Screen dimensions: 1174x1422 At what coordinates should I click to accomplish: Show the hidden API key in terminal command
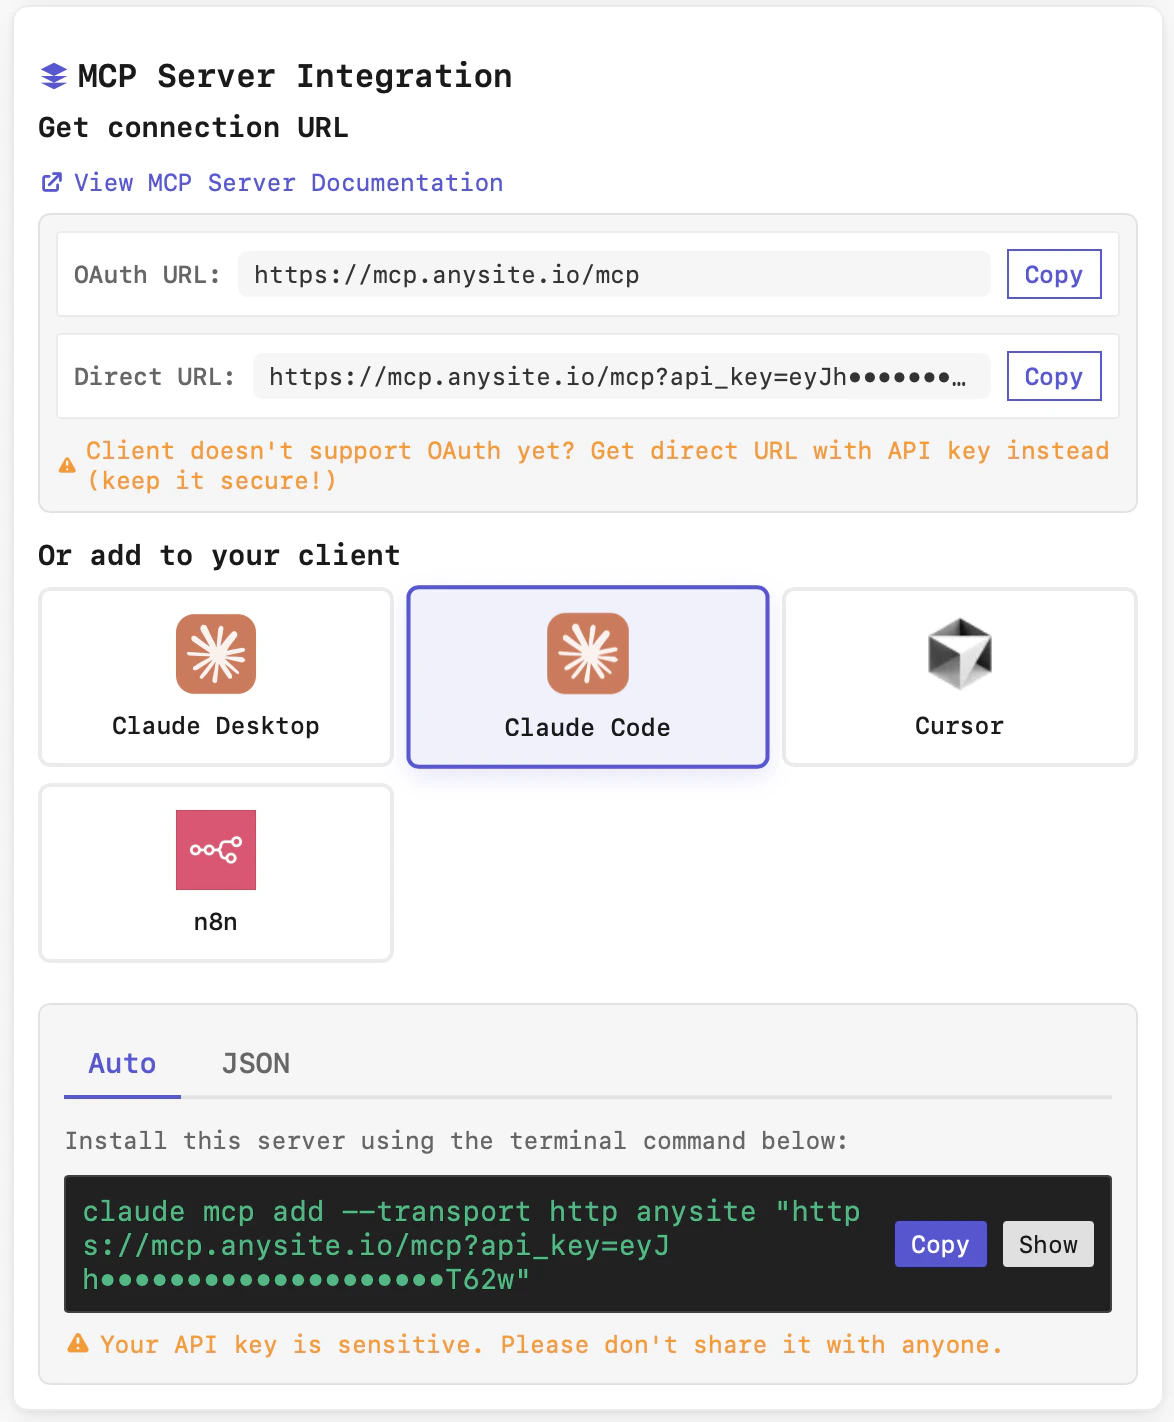point(1047,1244)
